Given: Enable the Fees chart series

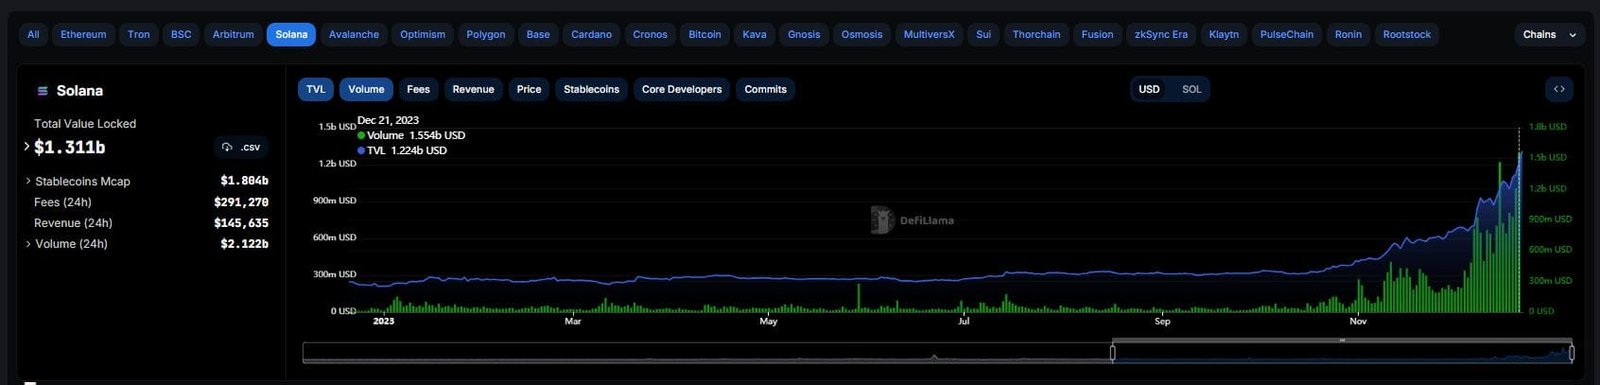Looking at the screenshot, I should click(x=418, y=89).
